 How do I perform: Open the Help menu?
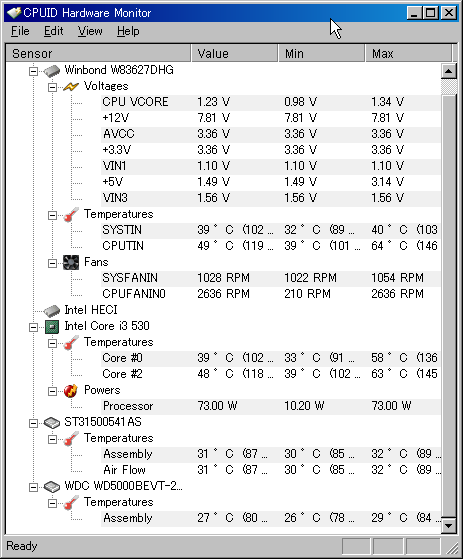[x=128, y=31]
